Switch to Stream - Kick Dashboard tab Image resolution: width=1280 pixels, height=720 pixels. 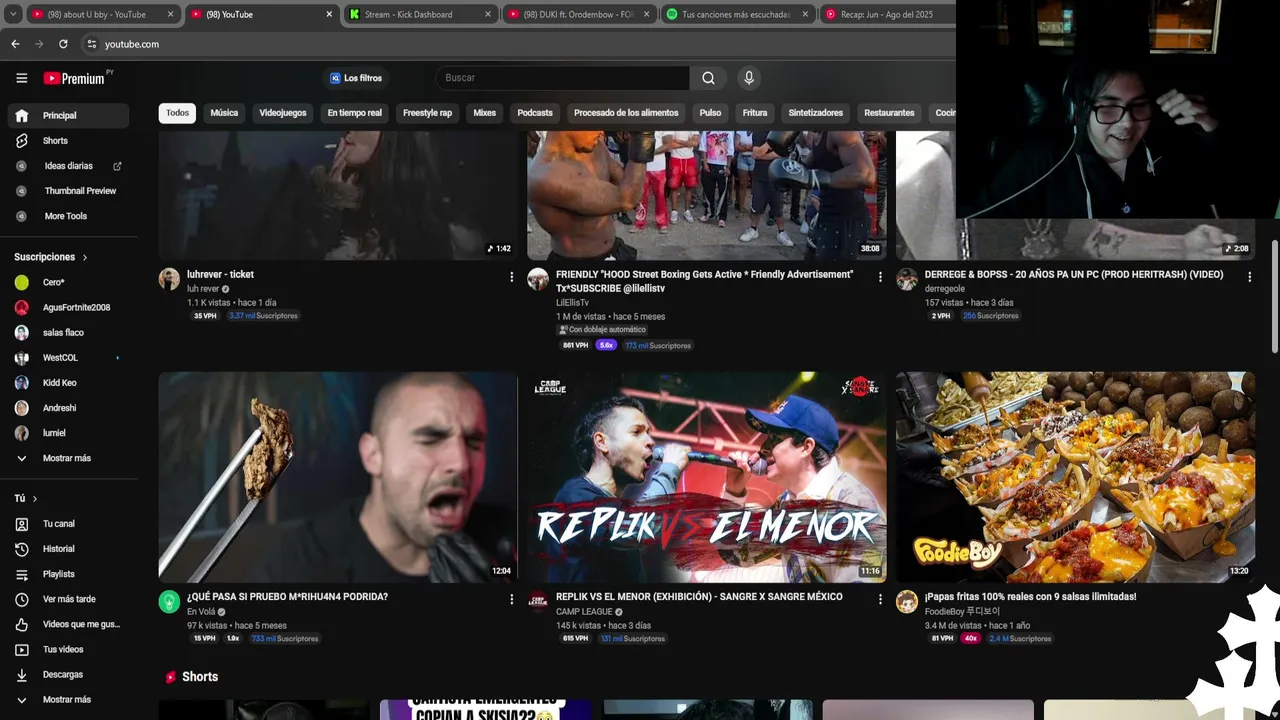coord(421,14)
